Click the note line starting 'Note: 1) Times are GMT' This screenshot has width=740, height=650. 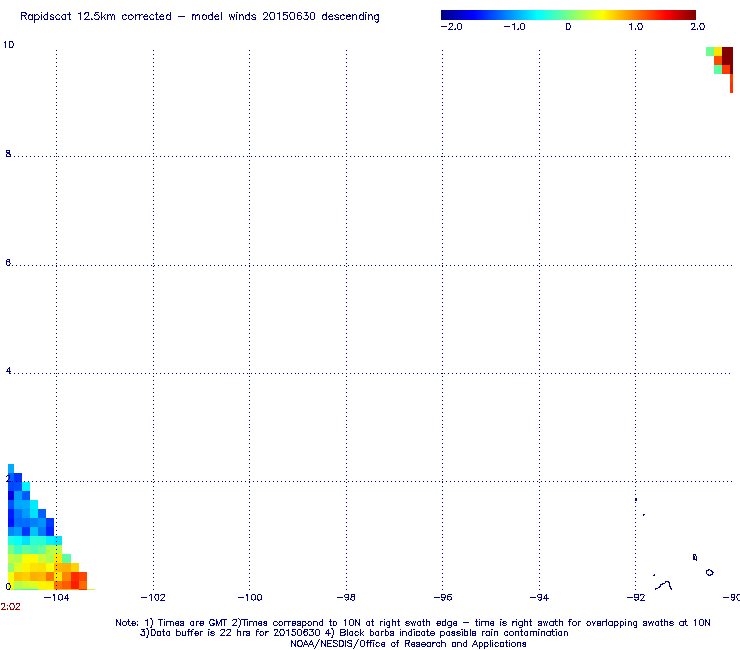tap(413, 623)
